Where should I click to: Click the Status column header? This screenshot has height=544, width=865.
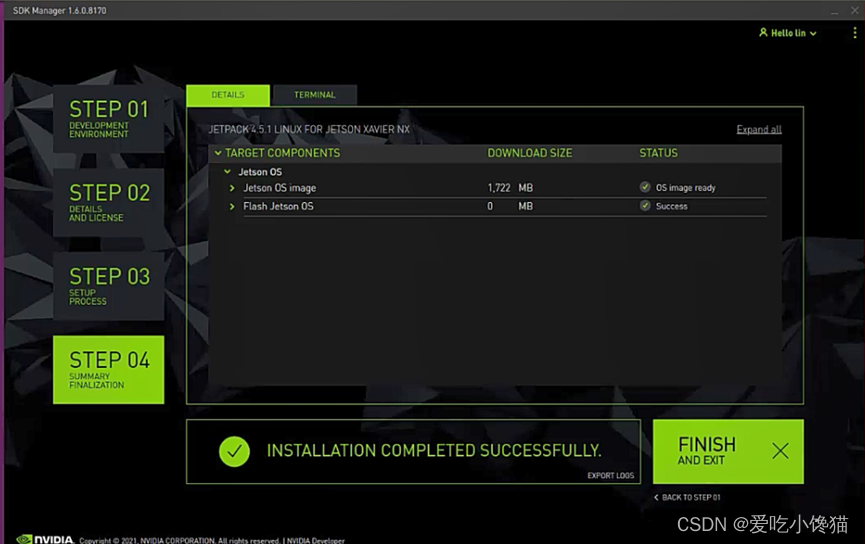[659, 153]
